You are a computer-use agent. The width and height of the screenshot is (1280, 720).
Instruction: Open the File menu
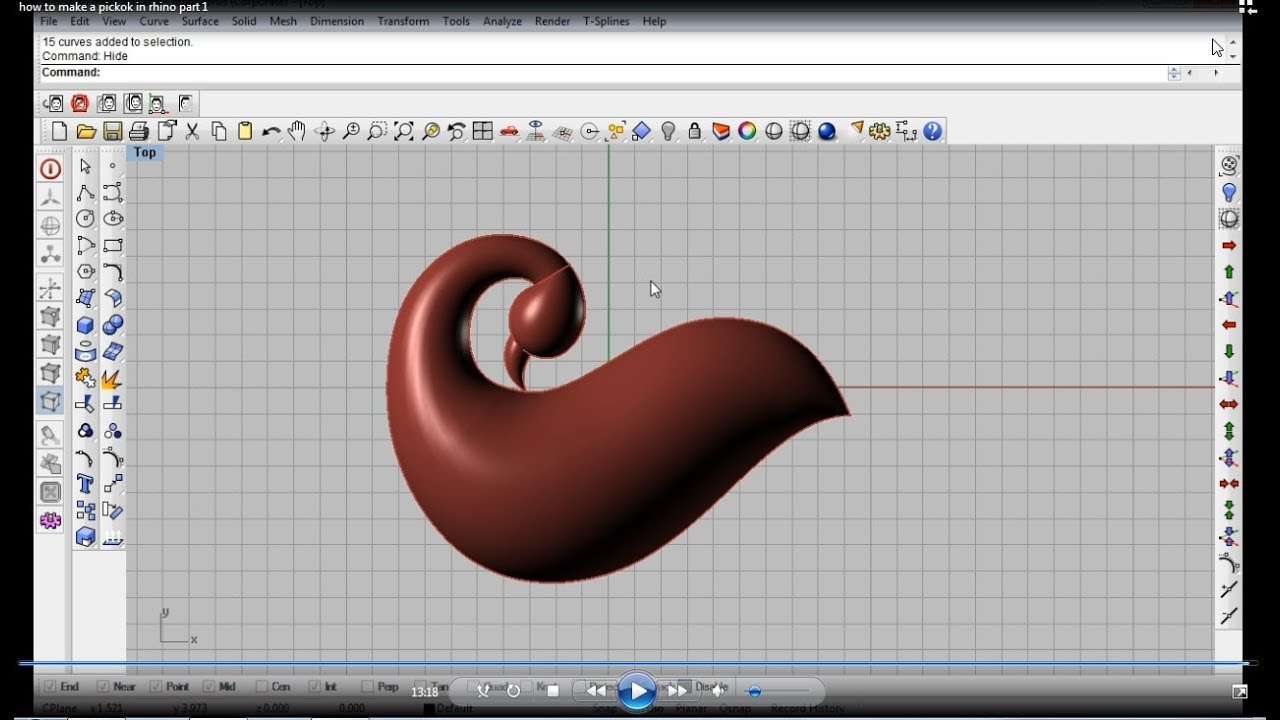tap(48, 21)
